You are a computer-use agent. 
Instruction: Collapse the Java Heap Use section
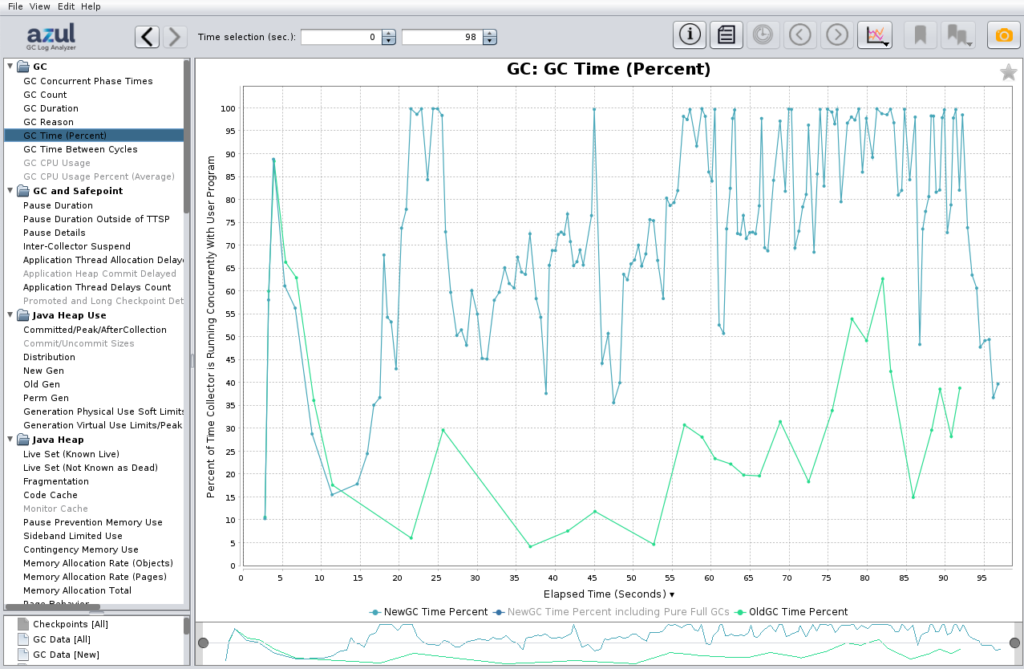point(11,315)
